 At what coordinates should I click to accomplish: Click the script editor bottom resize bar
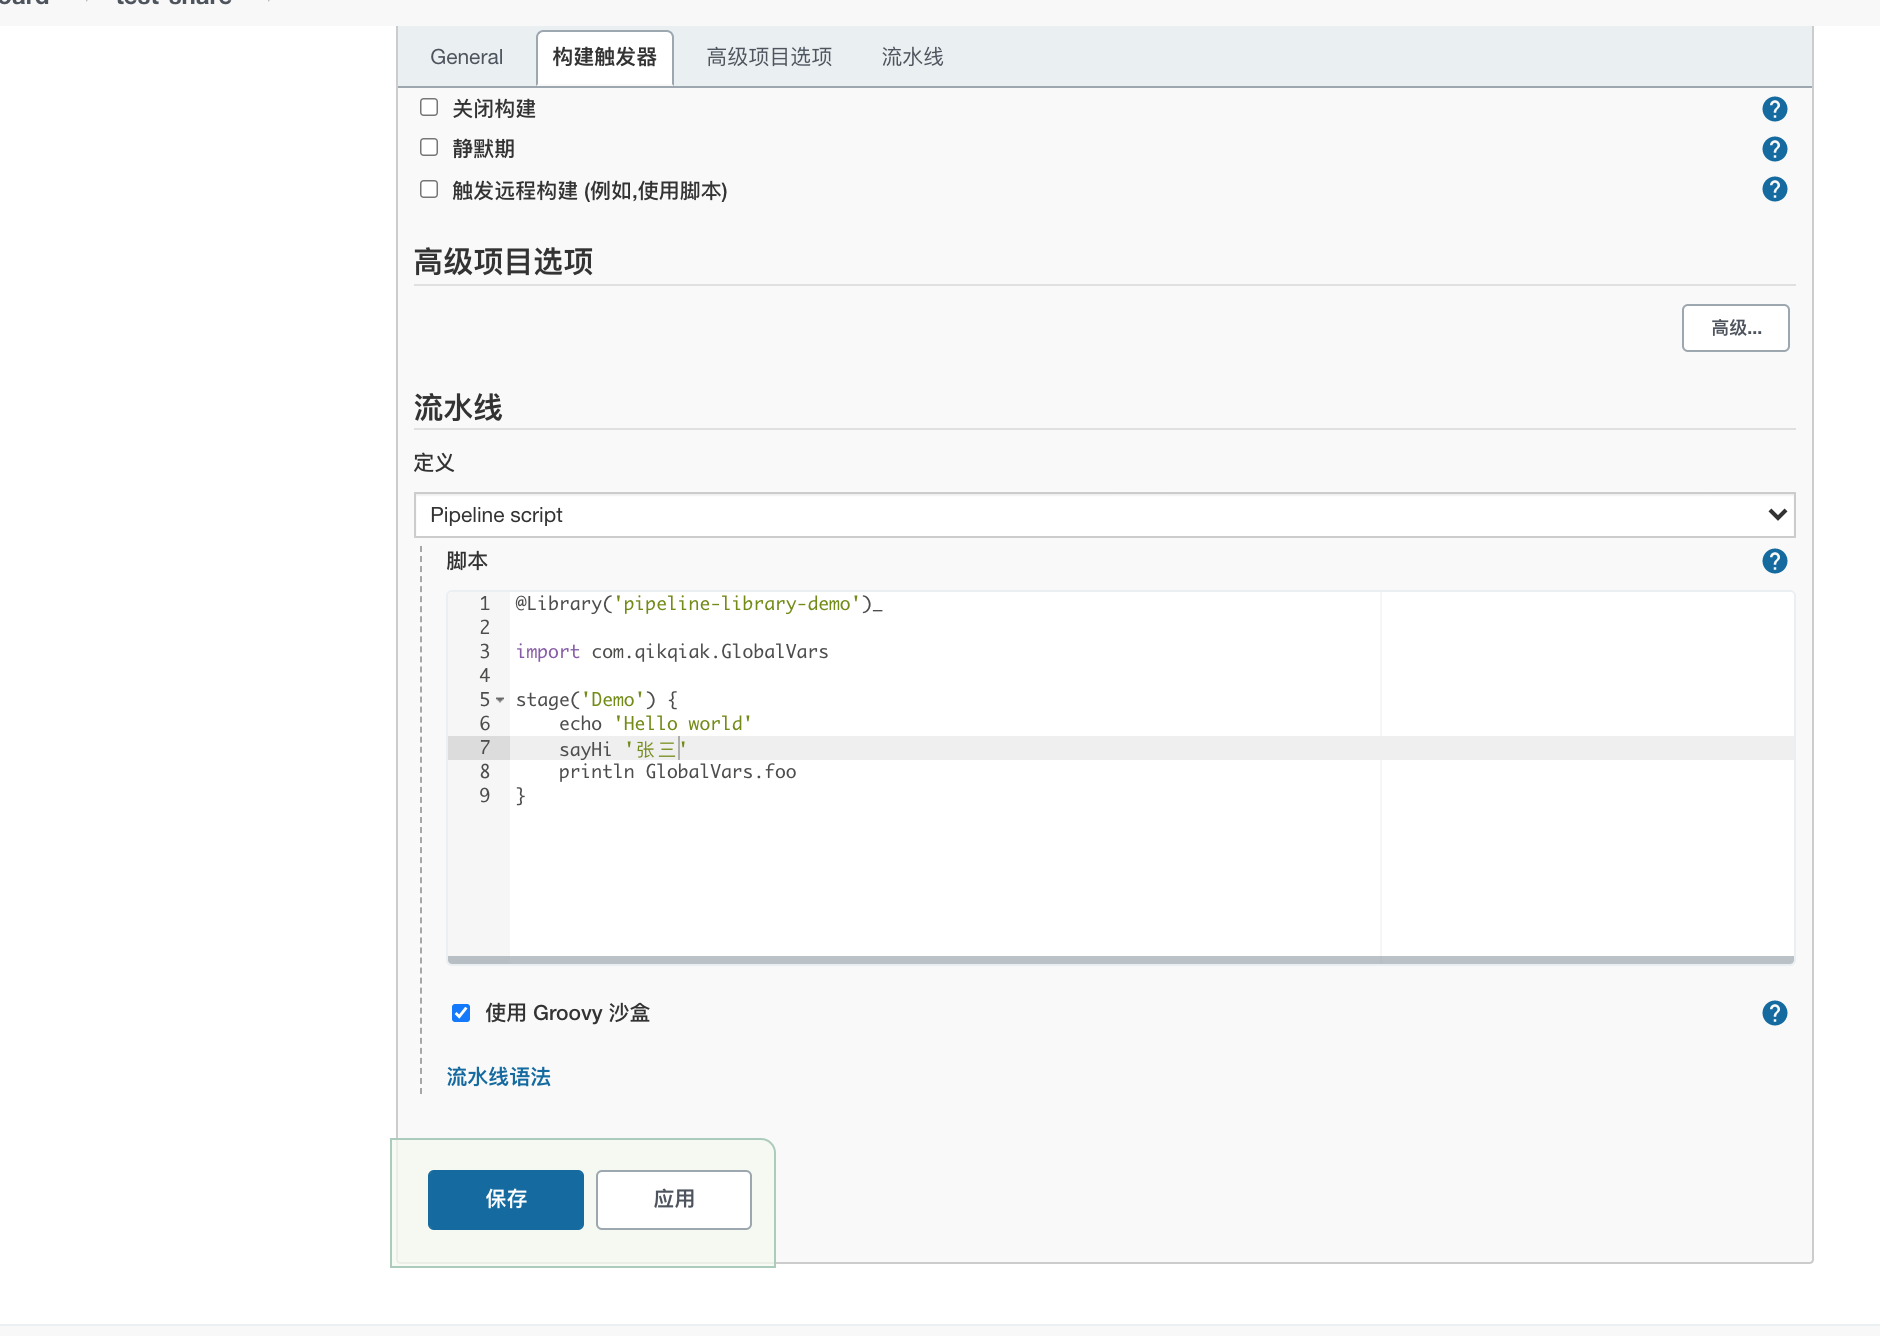coord(1120,960)
